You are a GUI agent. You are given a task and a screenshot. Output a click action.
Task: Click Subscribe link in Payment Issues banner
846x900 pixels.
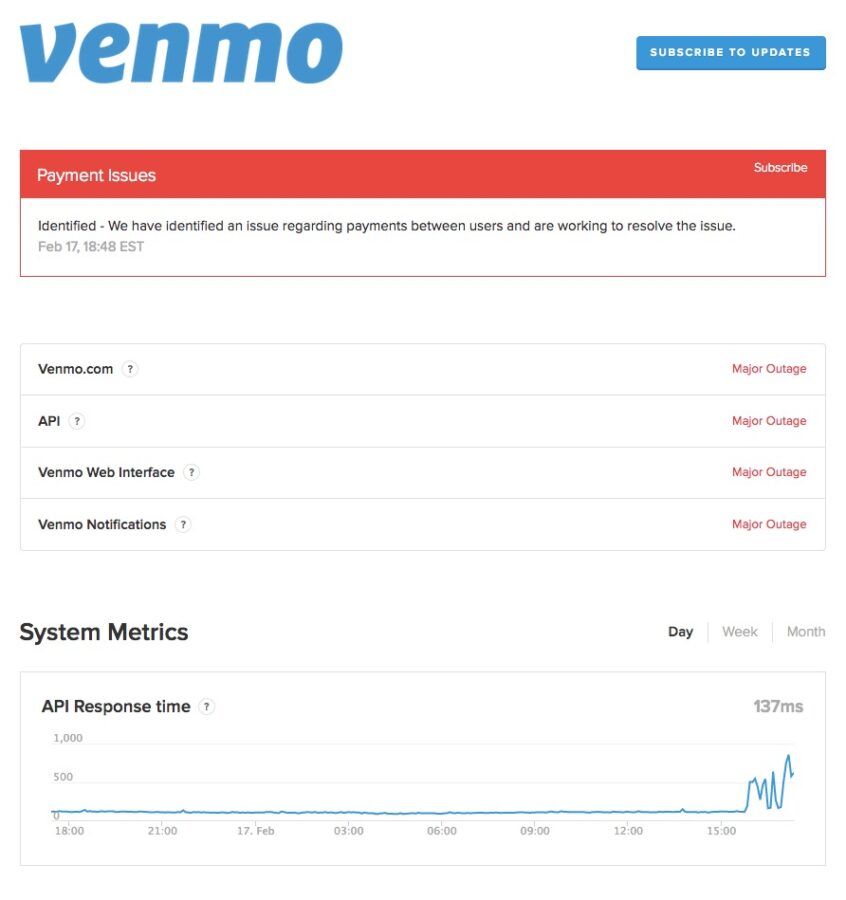pos(780,168)
